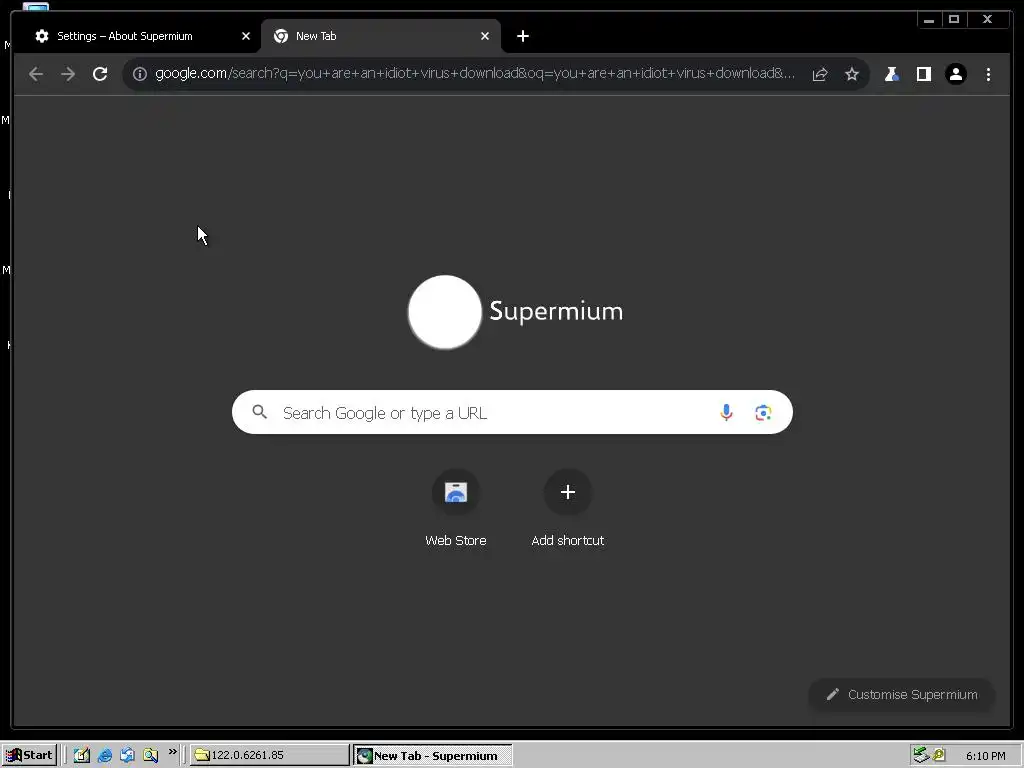Click the network connection tray icon
The width and height of the screenshot is (1024, 768).
point(921,755)
